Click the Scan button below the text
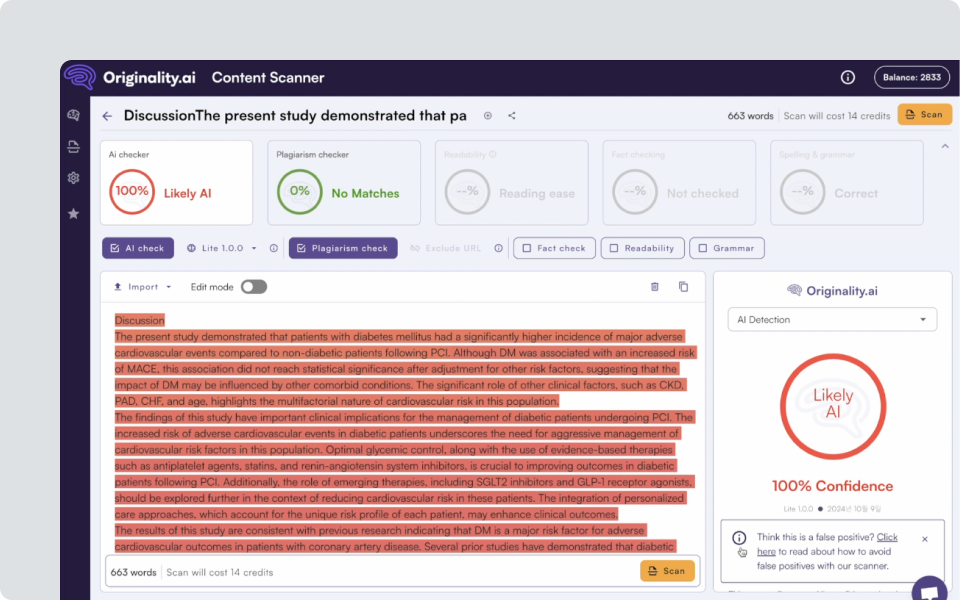This screenshot has width=960, height=600. tap(667, 571)
